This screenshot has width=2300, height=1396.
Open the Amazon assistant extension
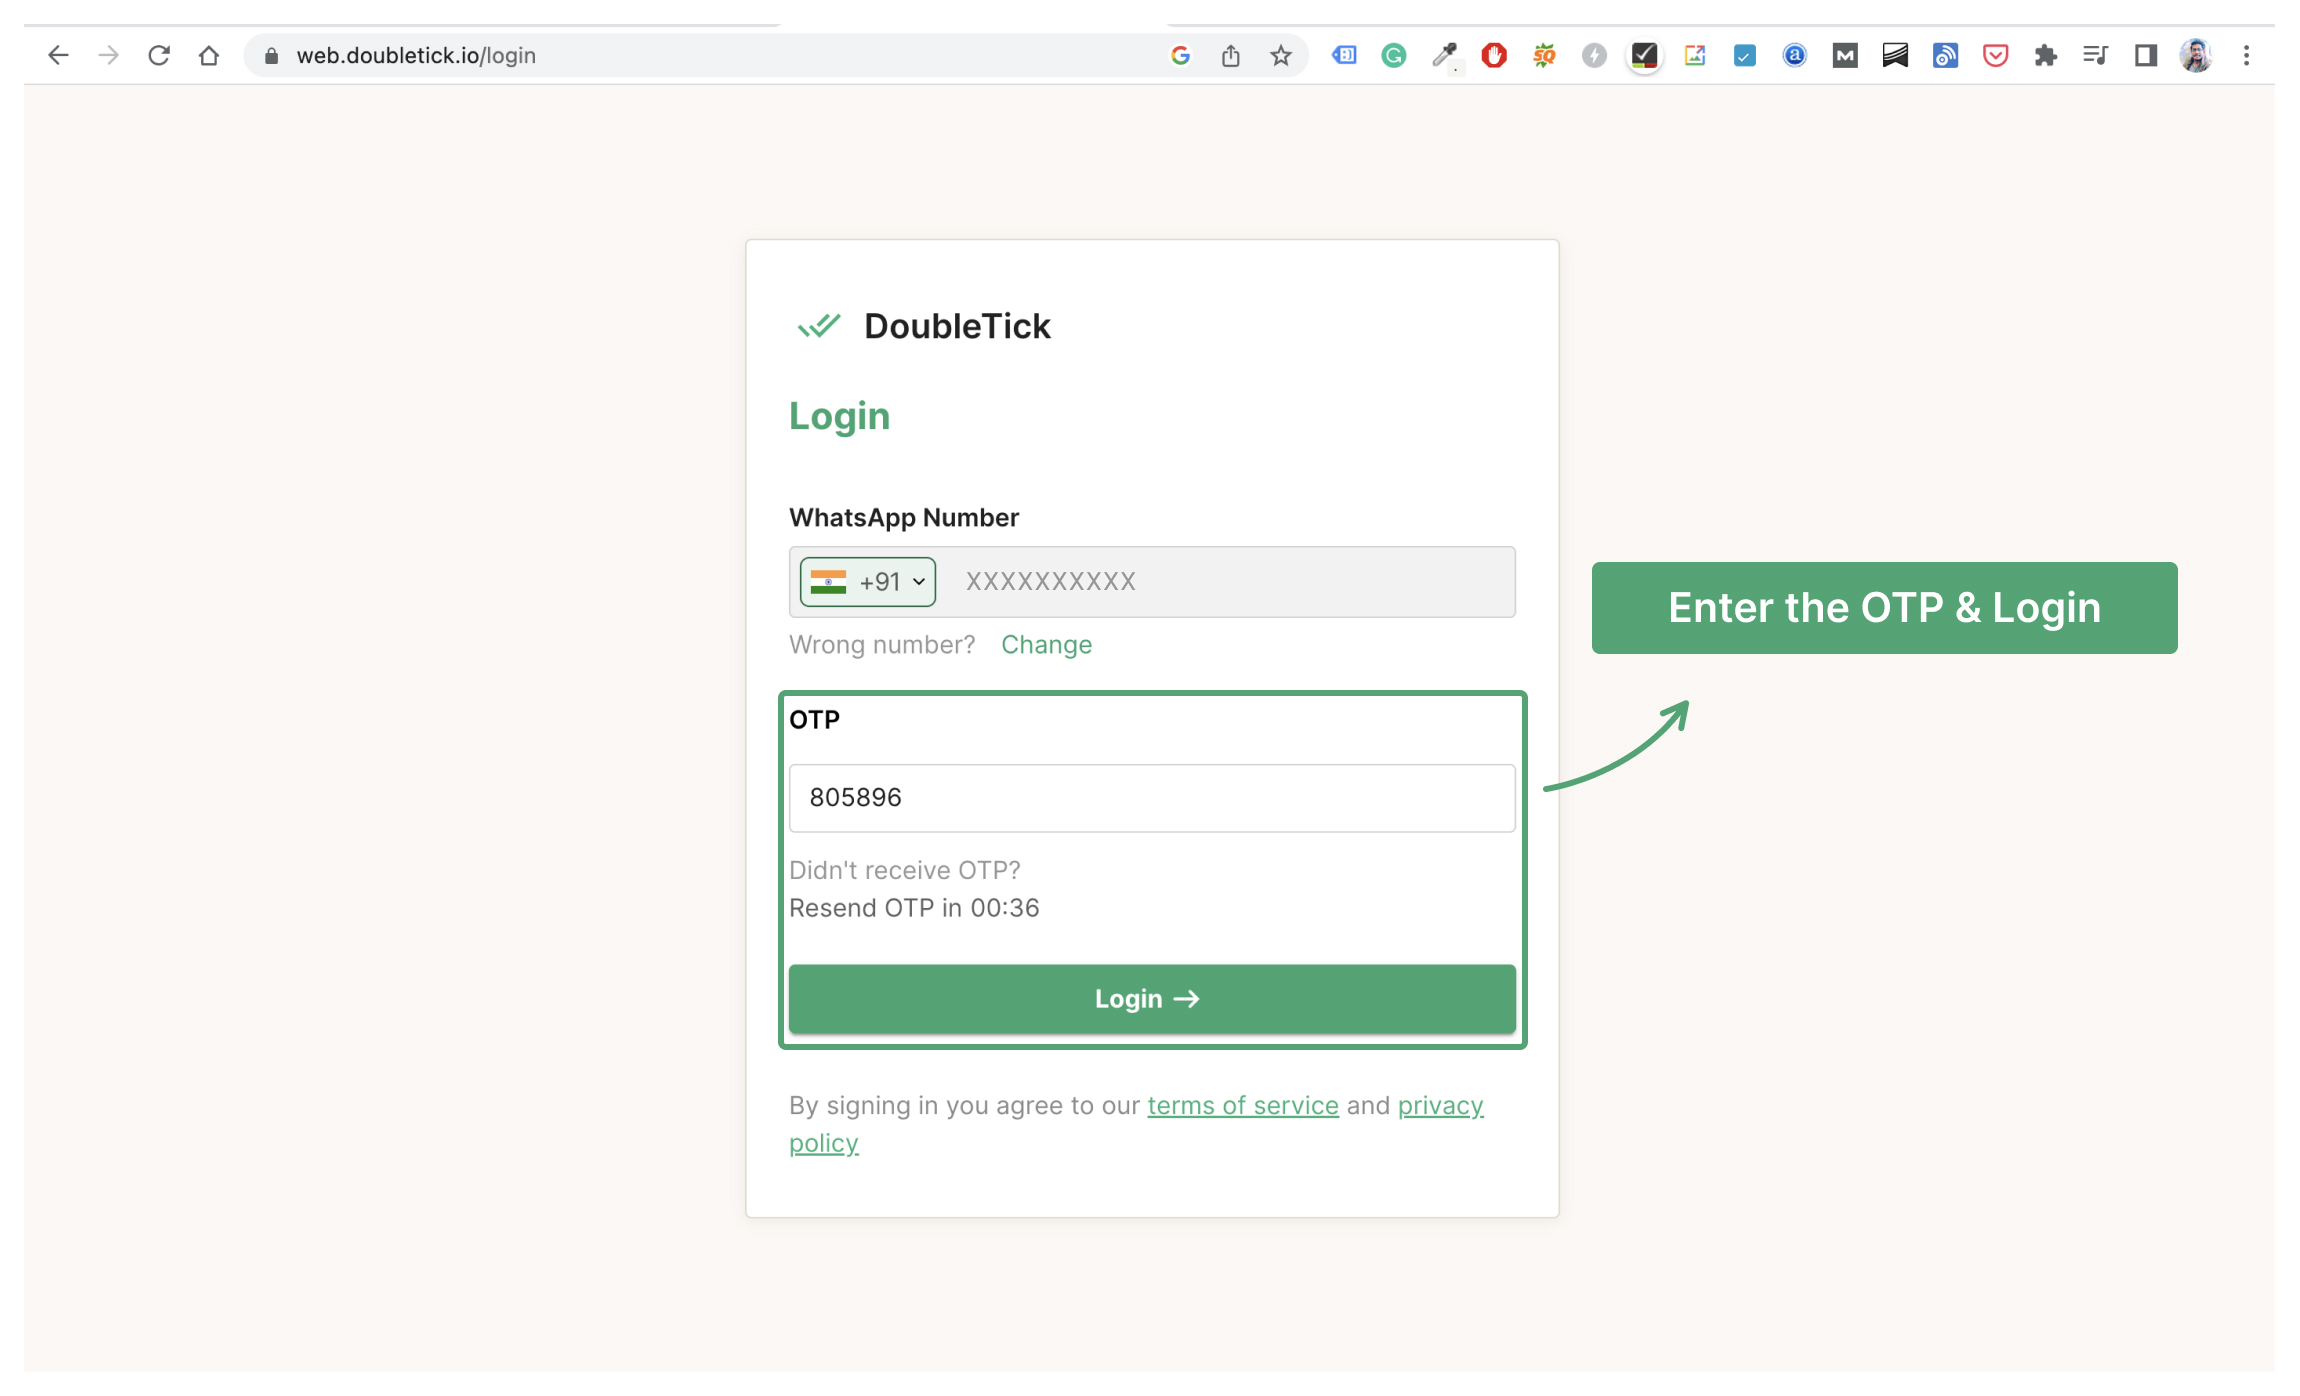[x=1795, y=55]
